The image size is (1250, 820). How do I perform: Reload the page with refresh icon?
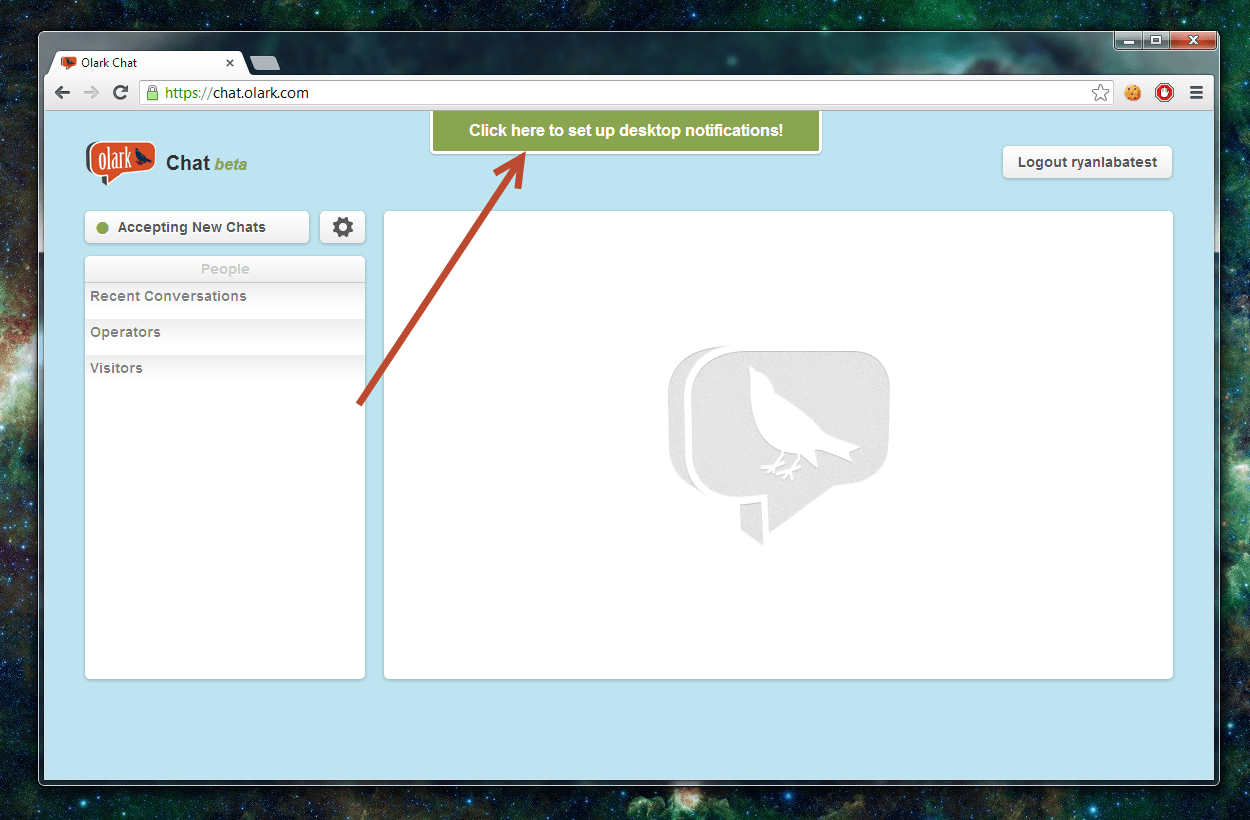[120, 93]
